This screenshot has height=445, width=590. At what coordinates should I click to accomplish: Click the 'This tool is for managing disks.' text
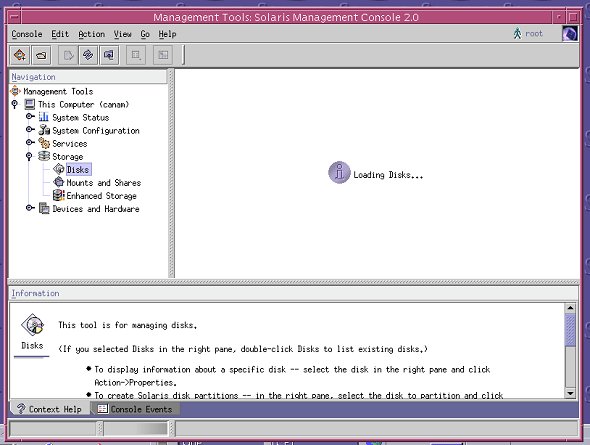click(128, 325)
